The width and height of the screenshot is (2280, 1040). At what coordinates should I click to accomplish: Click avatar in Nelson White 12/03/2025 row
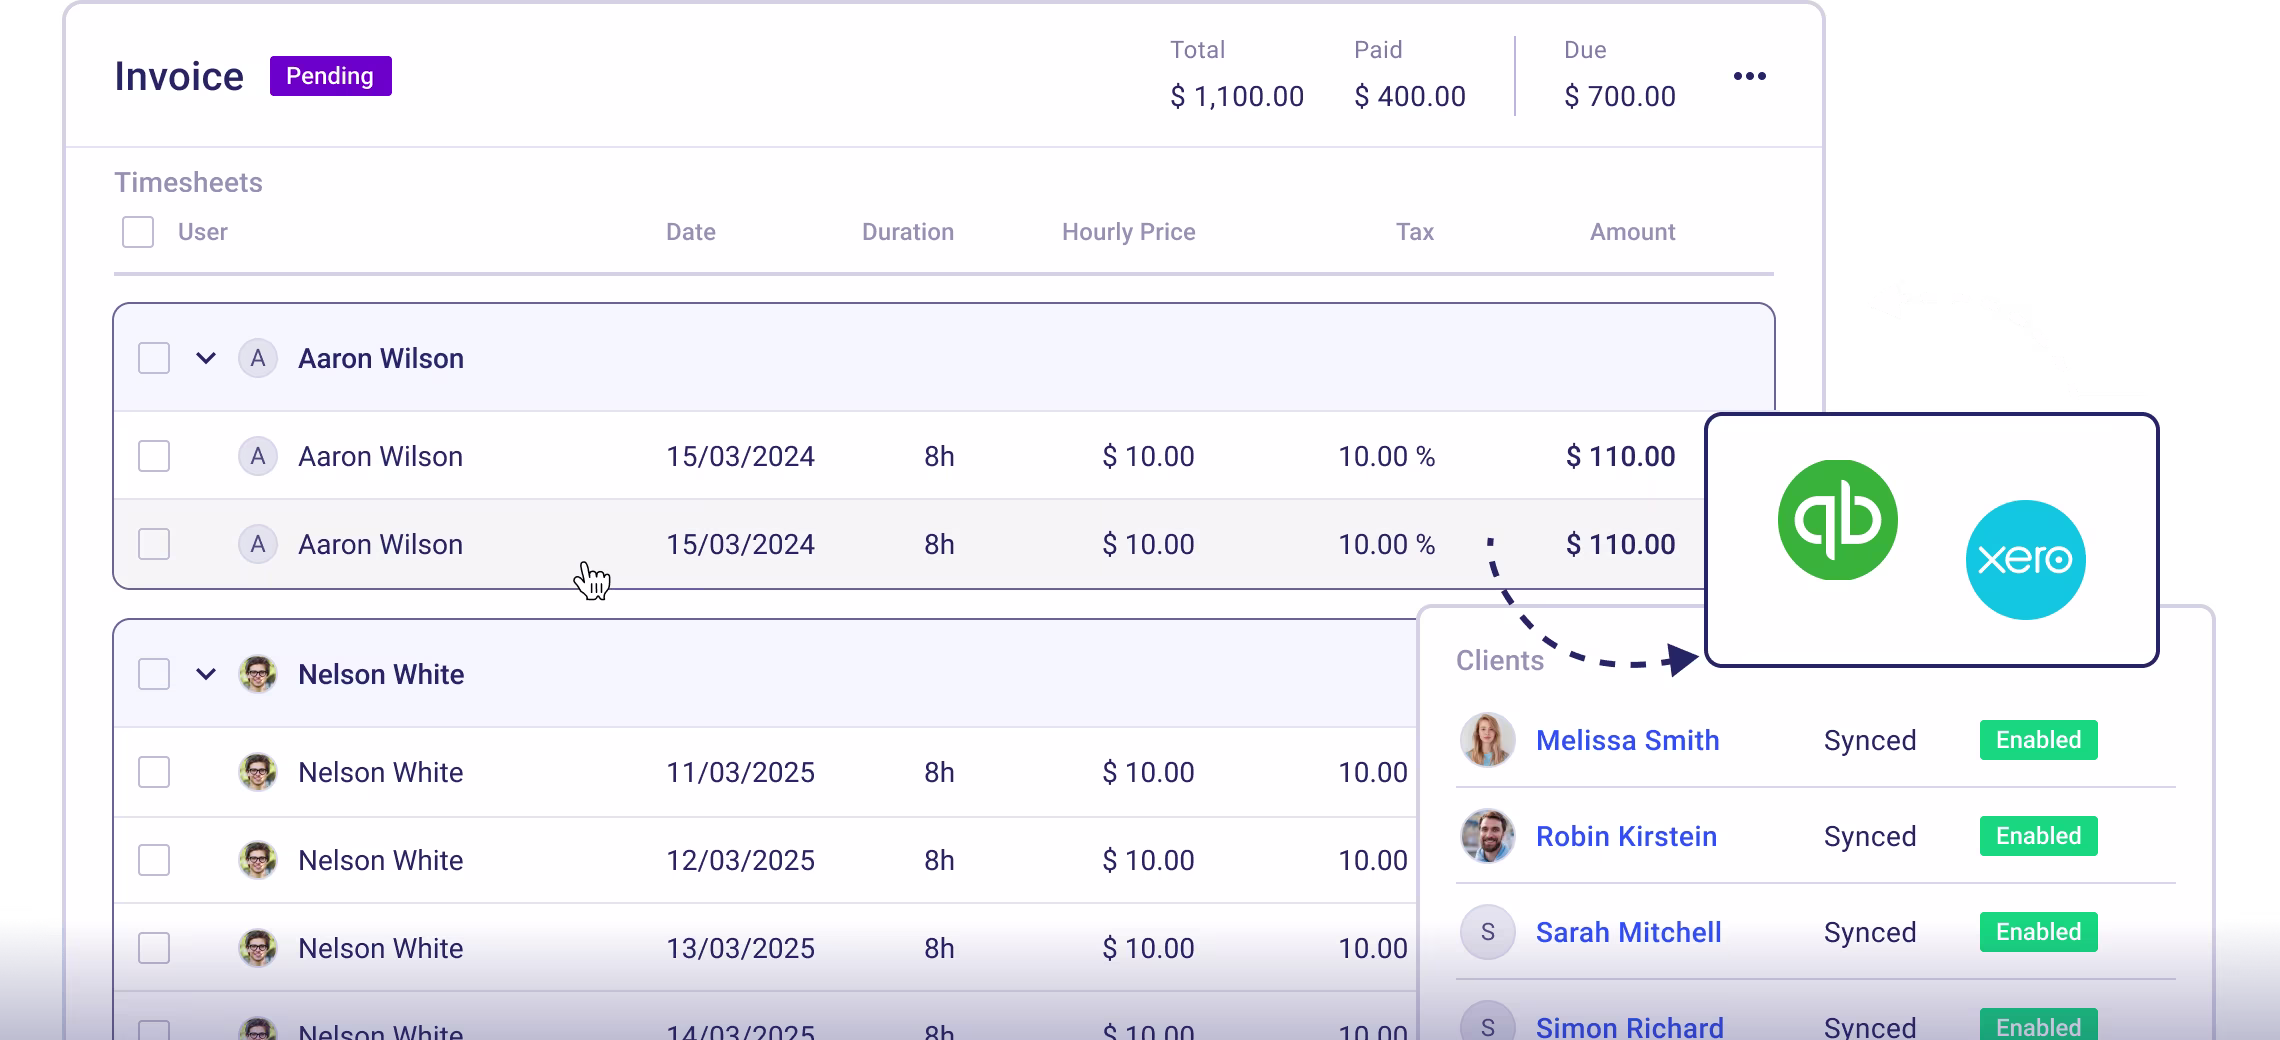pos(257,860)
